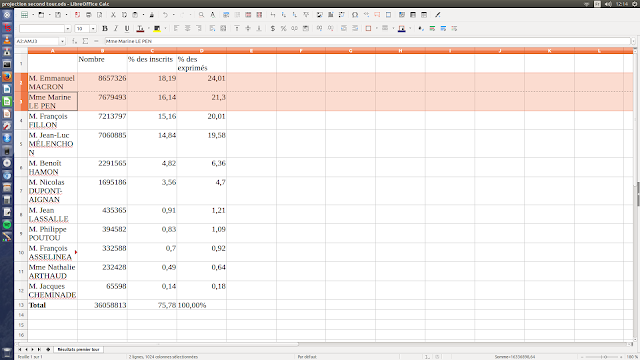The width and height of the screenshot is (640, 360).
Task: Expand the formula bar arrow
Action: coord(633,41)
